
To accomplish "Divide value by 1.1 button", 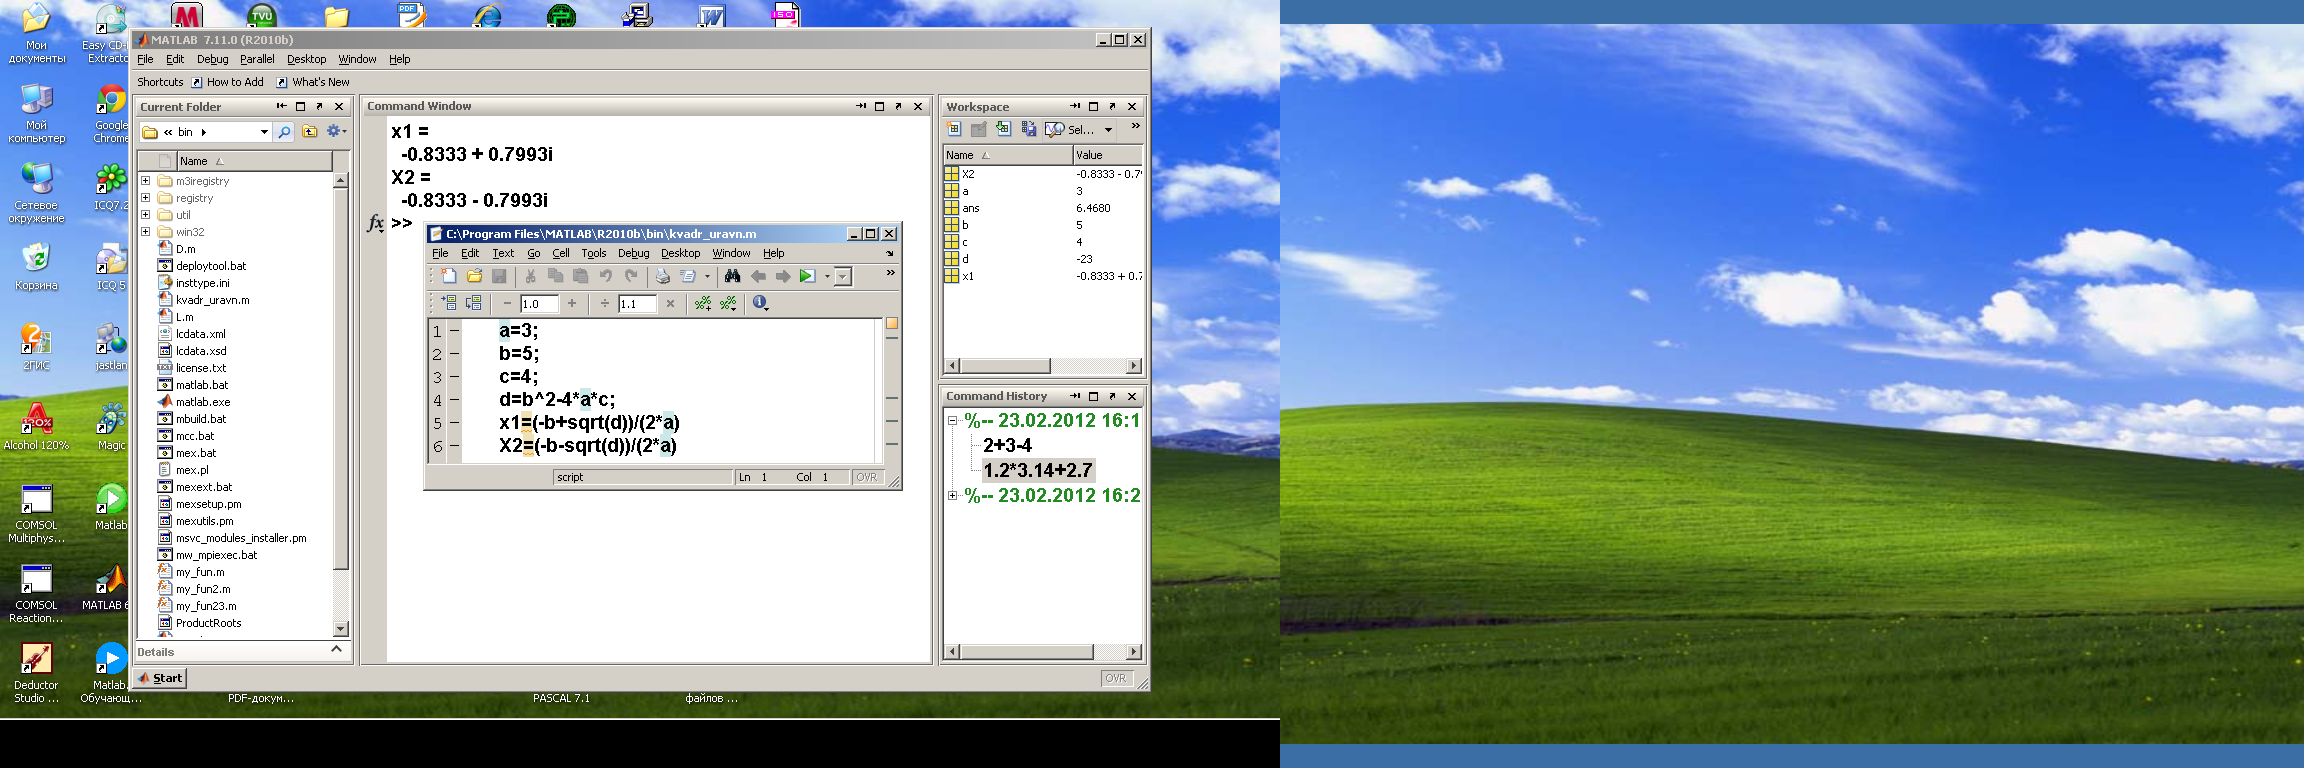I will tap(604, 304).
